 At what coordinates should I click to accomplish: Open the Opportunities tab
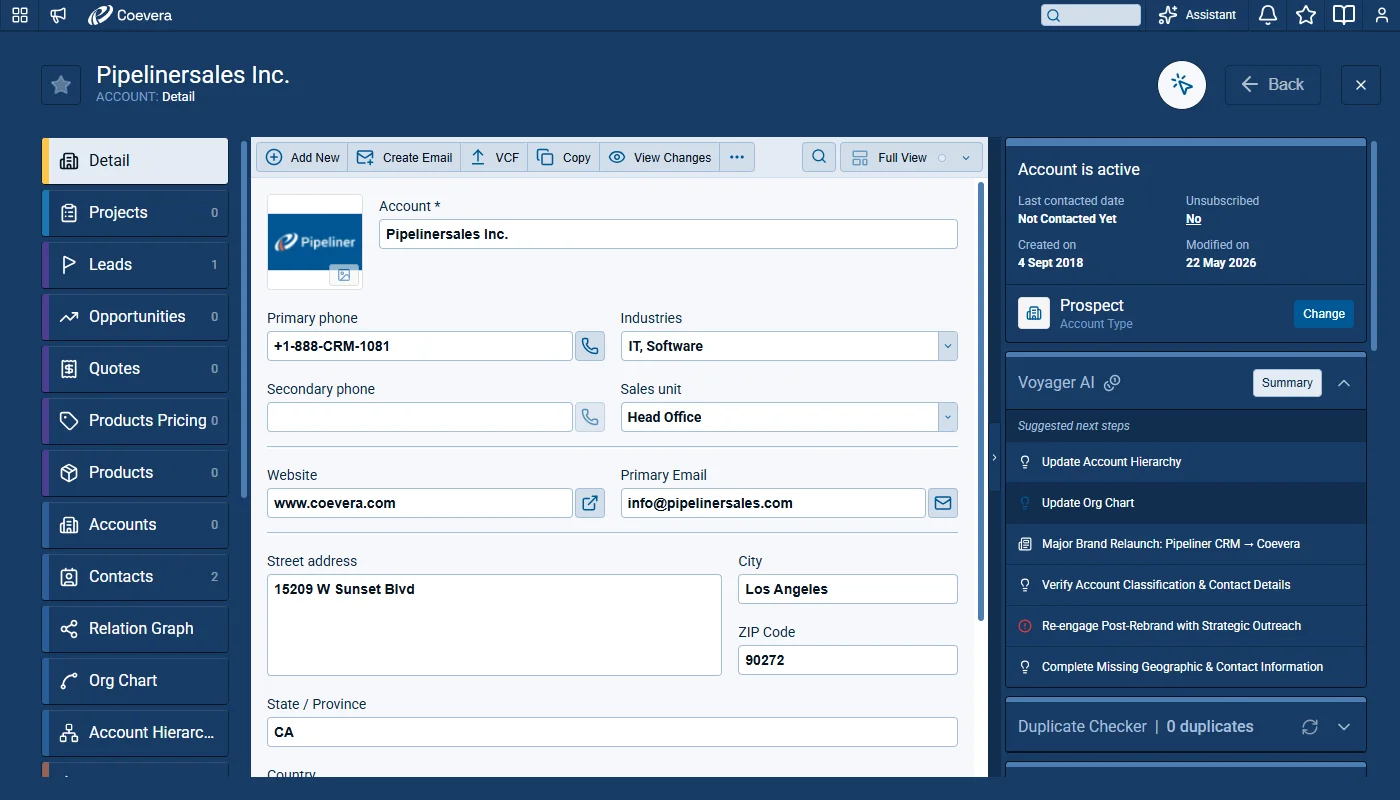click(x=136, y=316)
